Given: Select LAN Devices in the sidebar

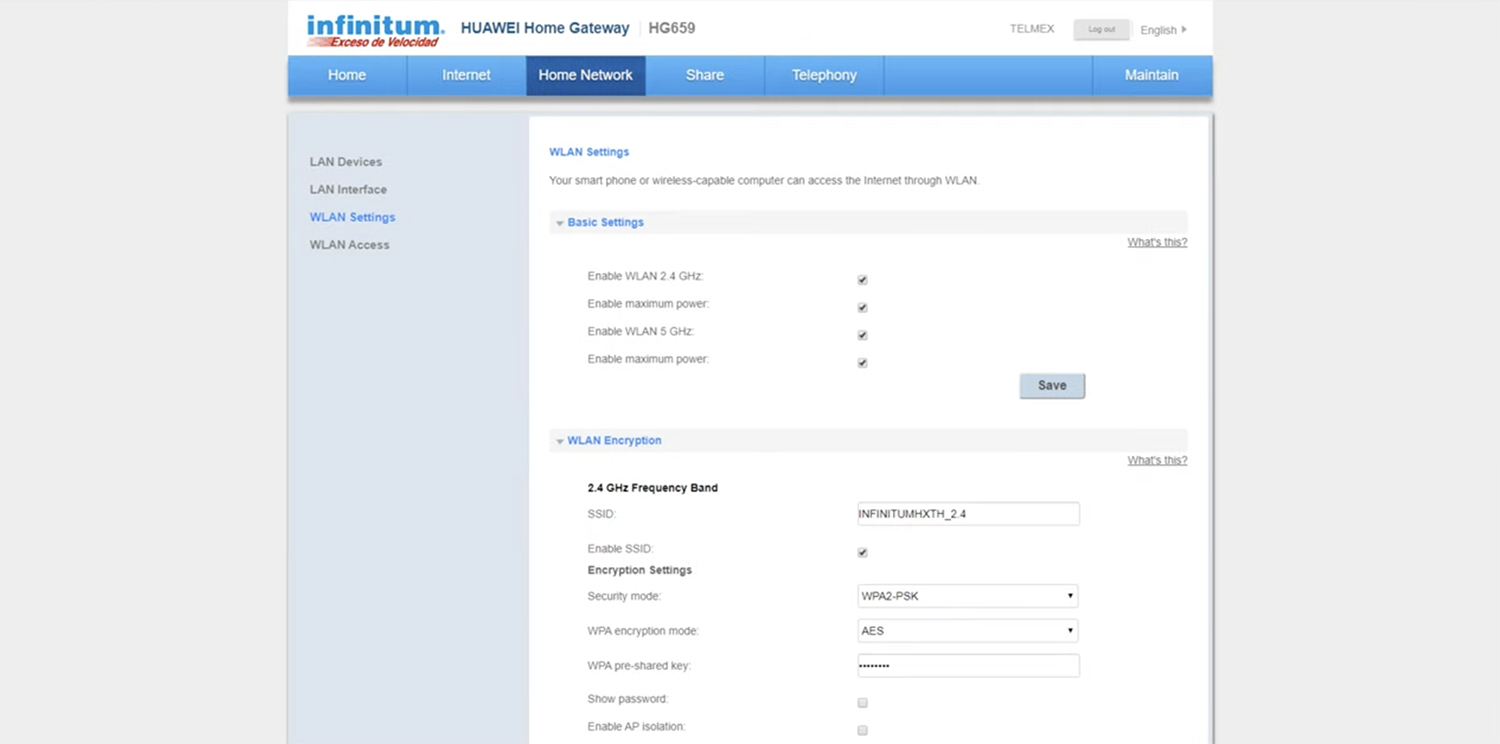Looking at the screenshot, I should click(x=346, y=162).
